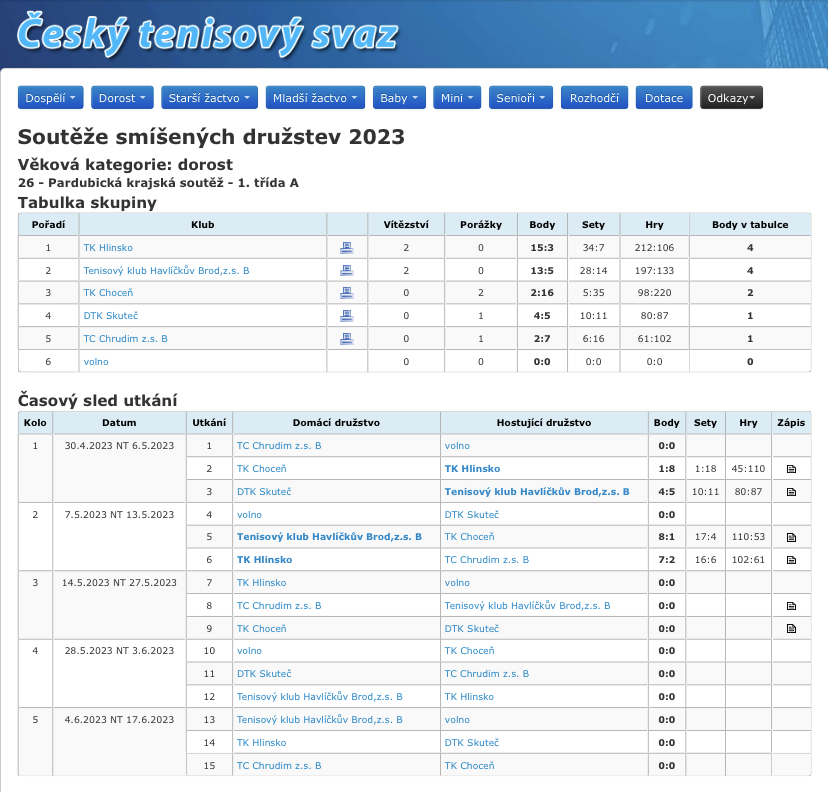Open match report icon for match 2

point(791,469)
